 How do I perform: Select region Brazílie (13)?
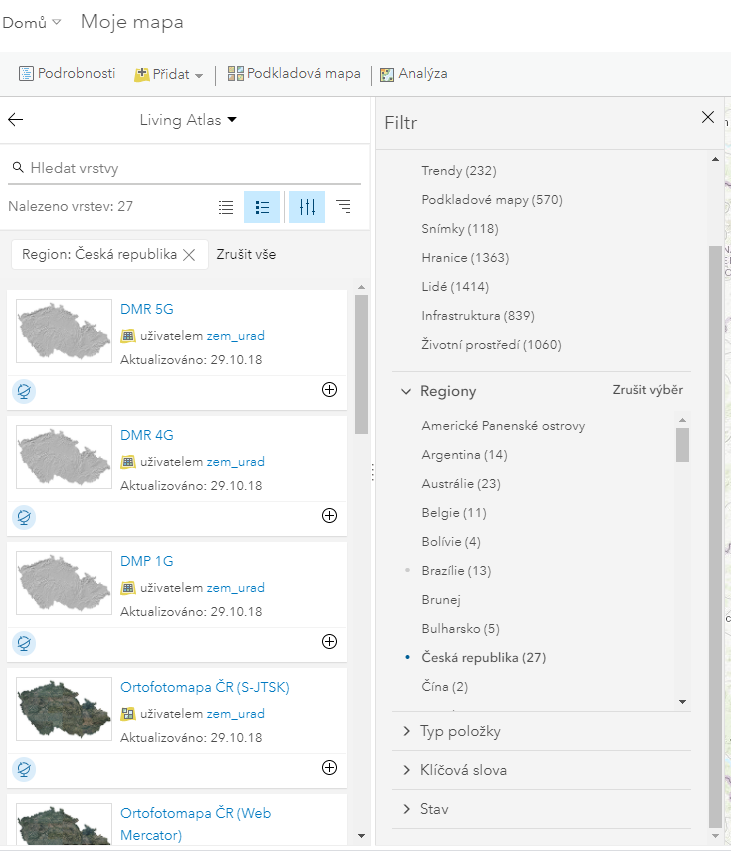coord(456,571)
